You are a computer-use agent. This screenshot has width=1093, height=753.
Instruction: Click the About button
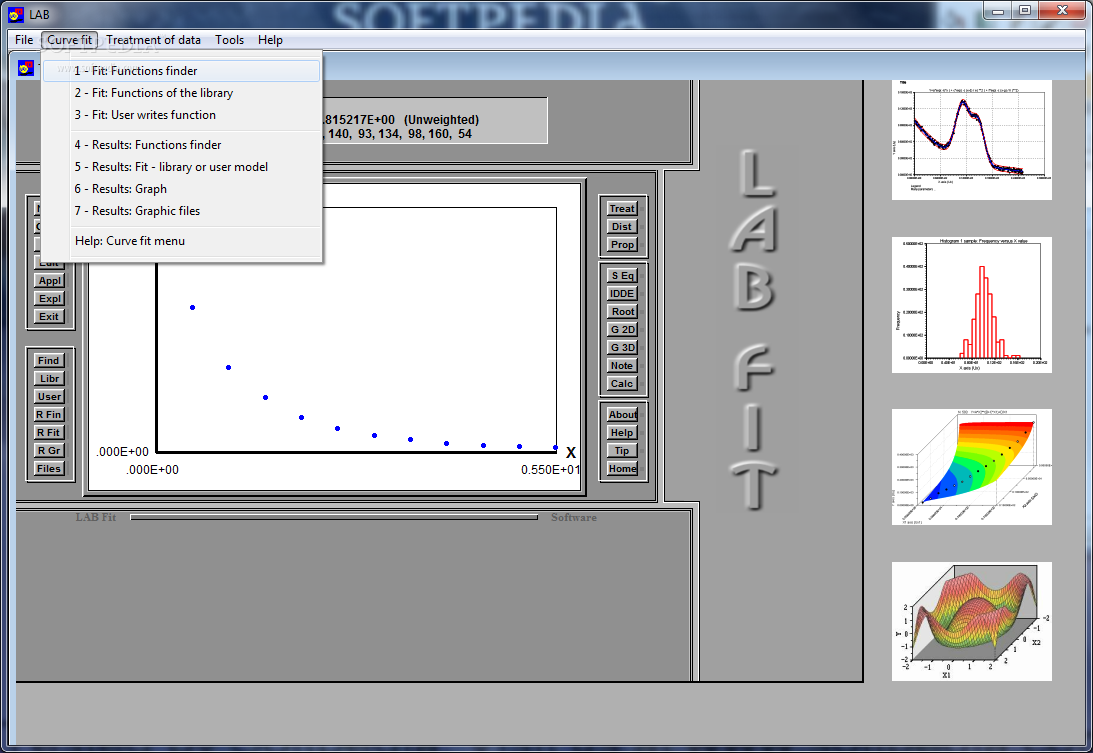tap(622, 415)
